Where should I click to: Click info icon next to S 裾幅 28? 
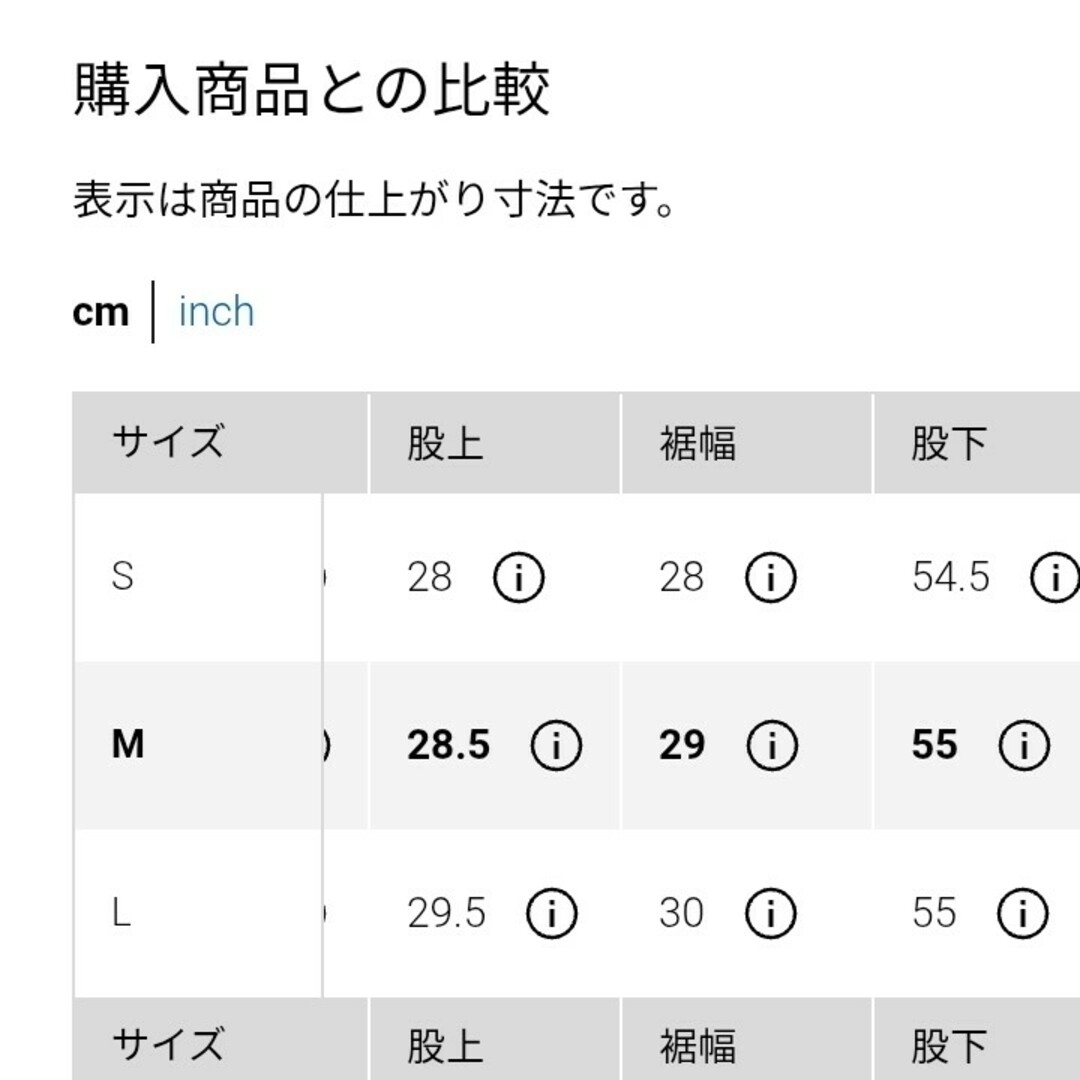(771, 577)
